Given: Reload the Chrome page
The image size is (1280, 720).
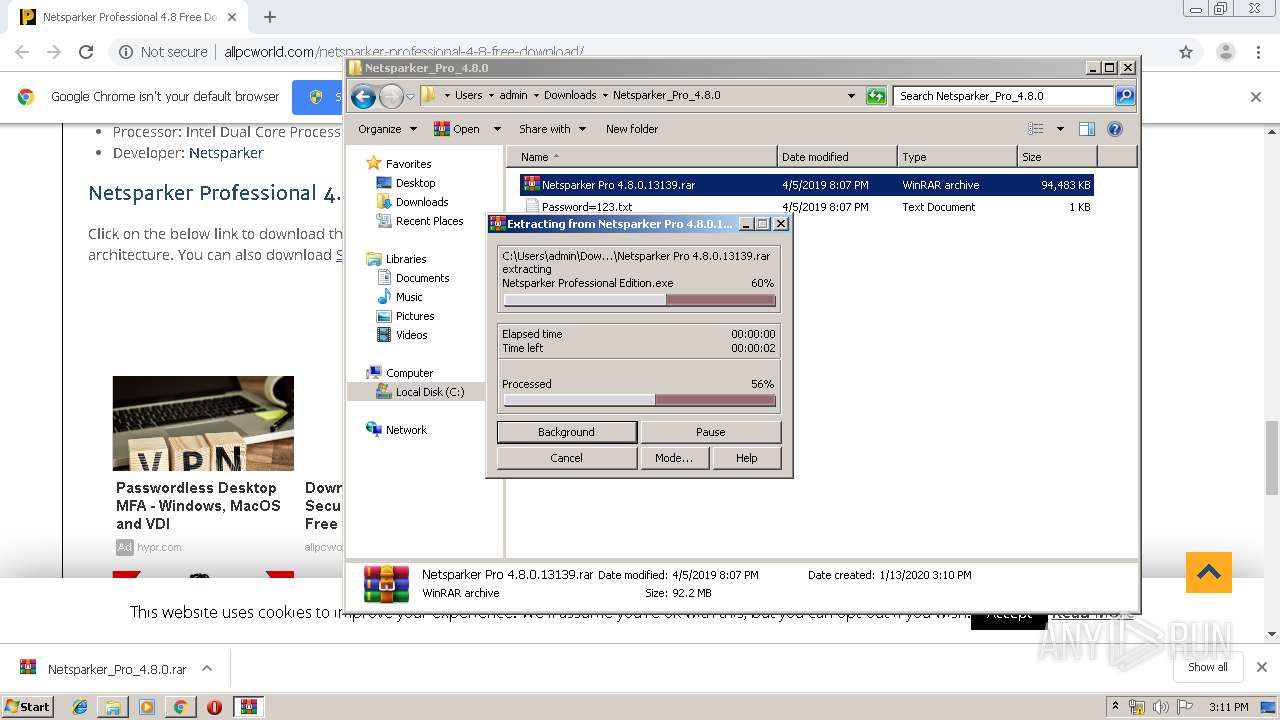Looking at the screenshot, I should point(86,52).
